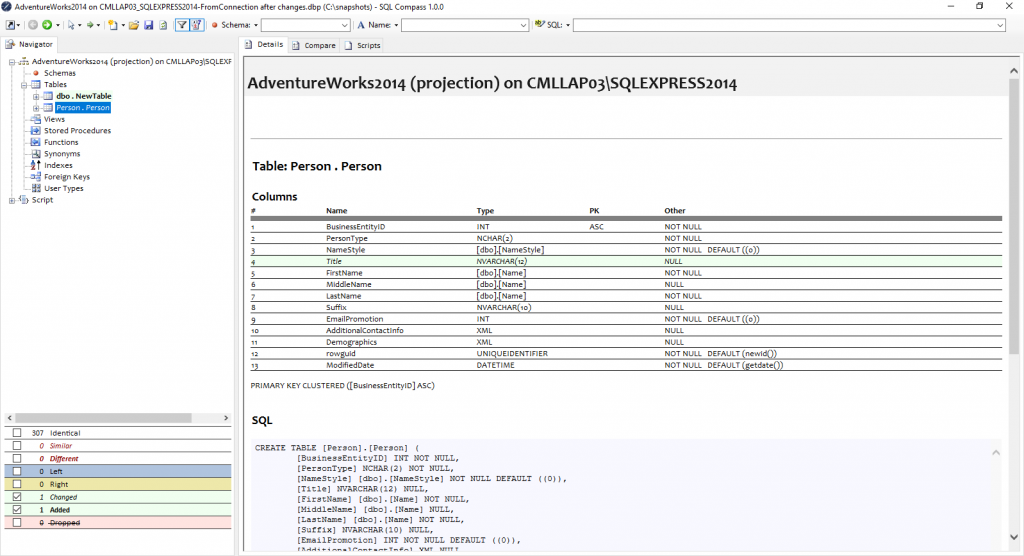Switch to the Compare tab
This screenshot has width=1024, height=556.
(x=314, y=45)
